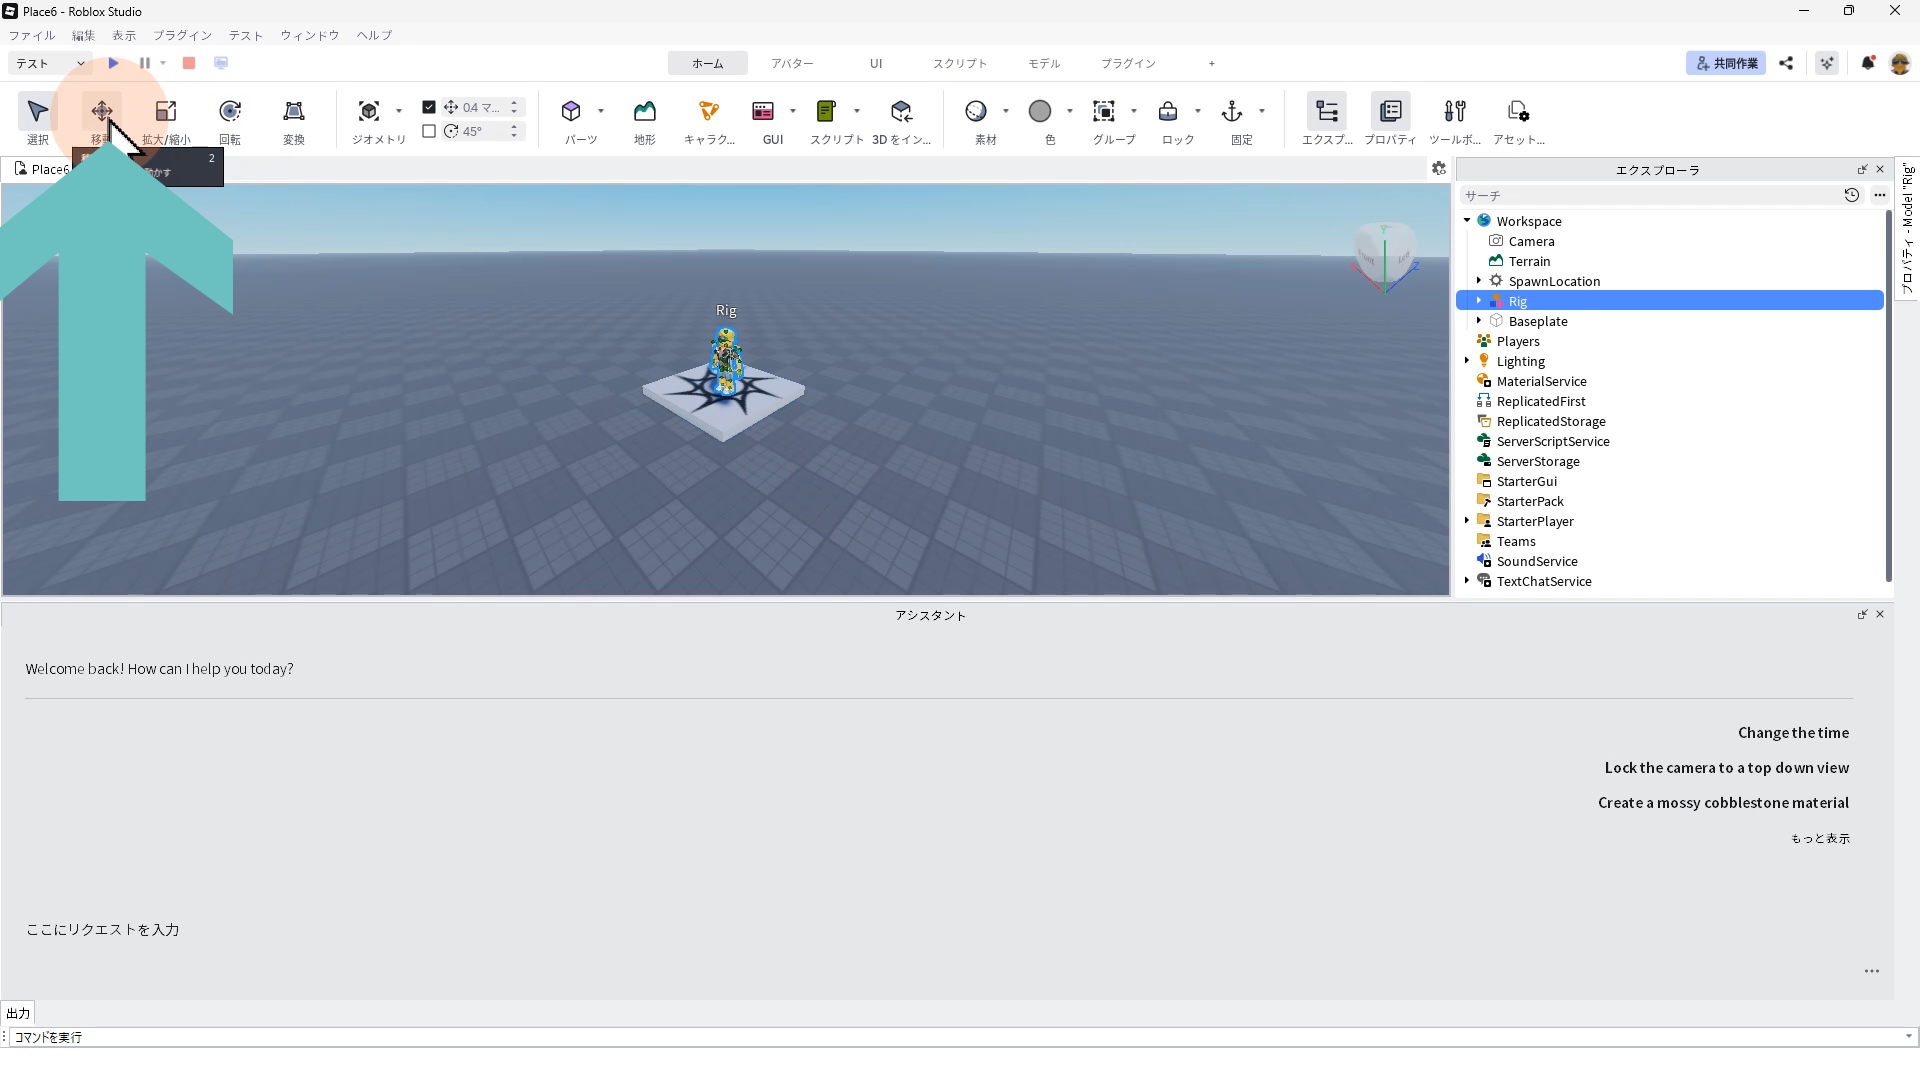
Task: Click the Transform (変換) tool
Action: pos(294,112)
